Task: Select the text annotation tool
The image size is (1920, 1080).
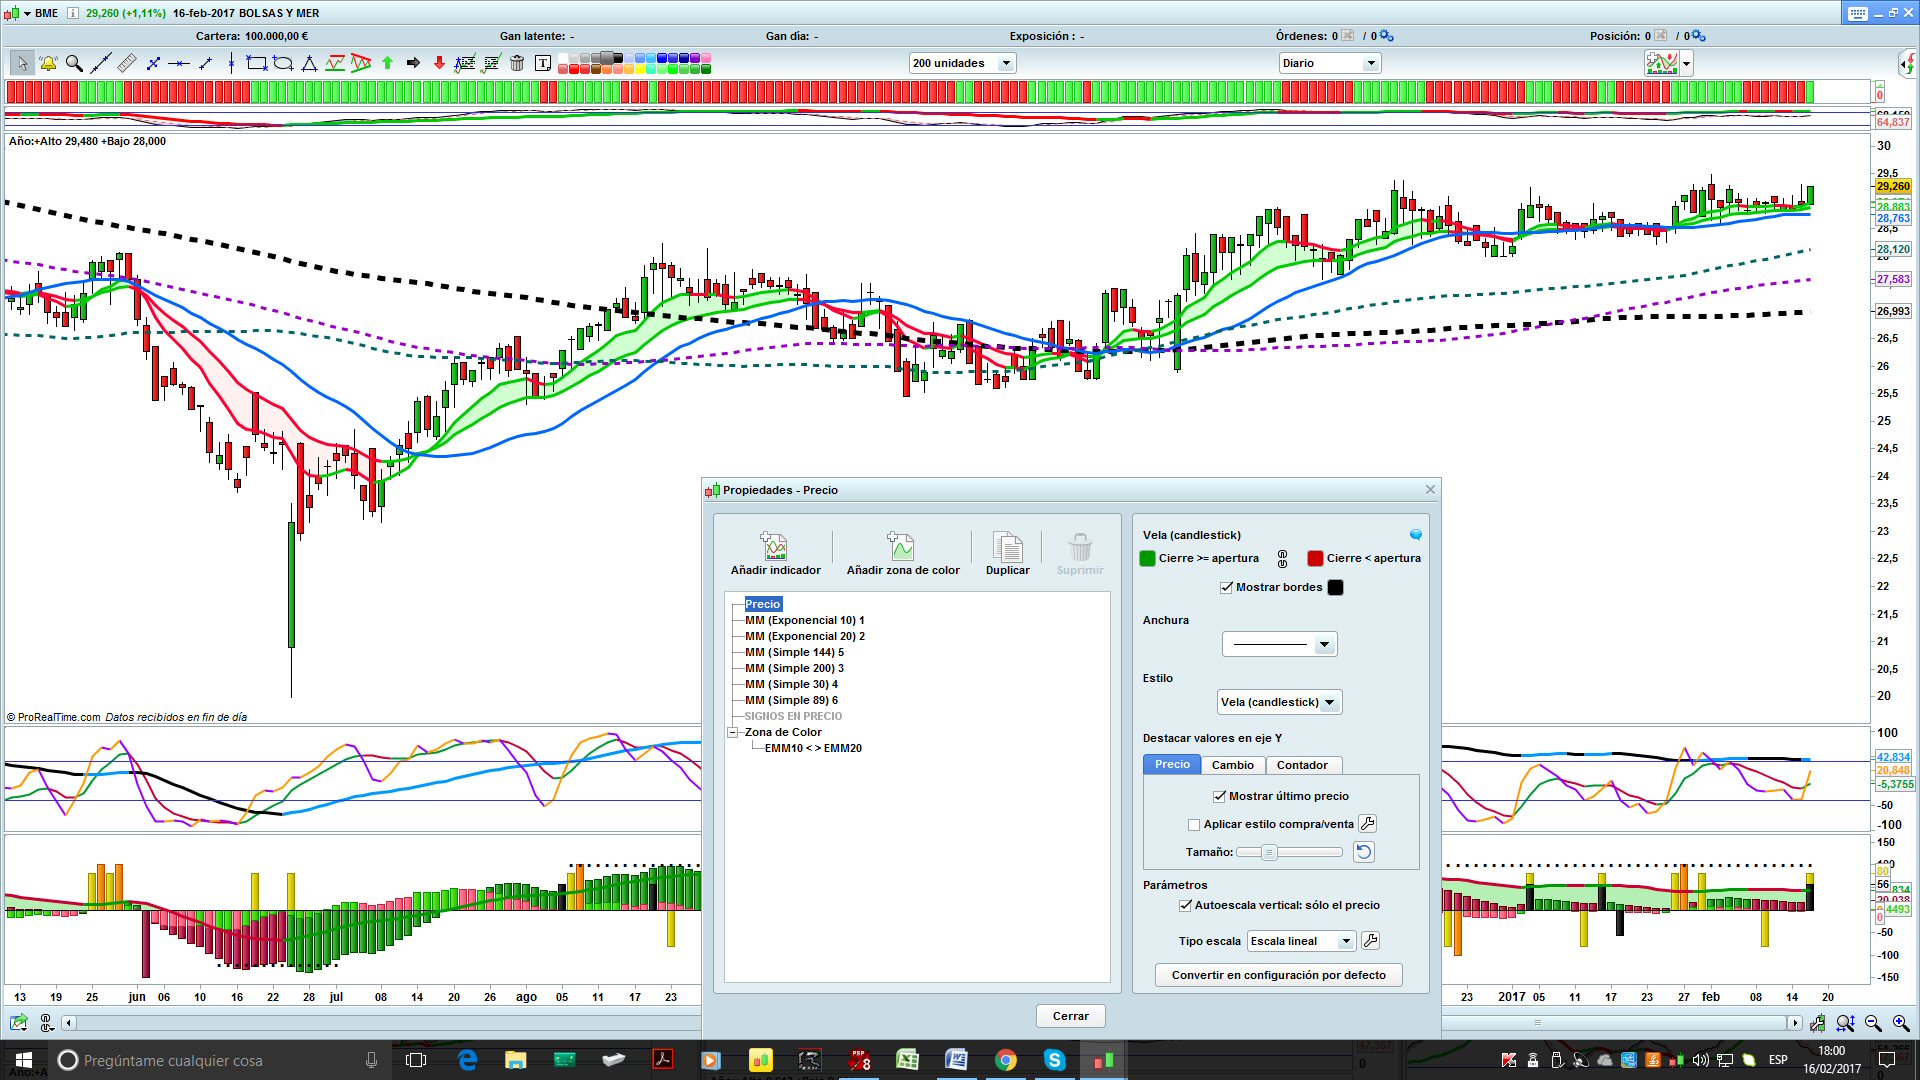Action: (x=543, y=63)
